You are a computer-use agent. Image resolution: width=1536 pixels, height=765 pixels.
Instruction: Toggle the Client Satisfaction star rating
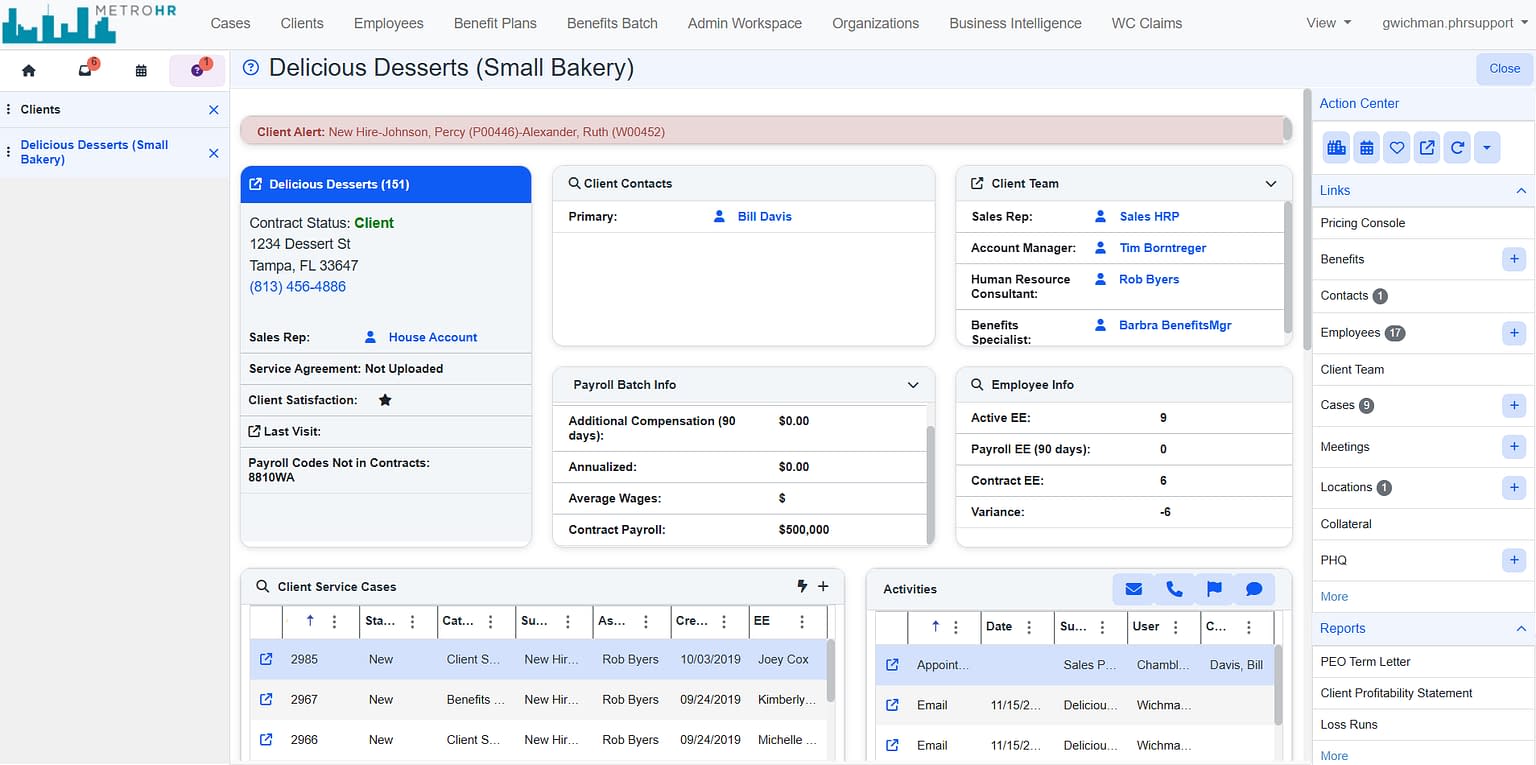point(384,399)
